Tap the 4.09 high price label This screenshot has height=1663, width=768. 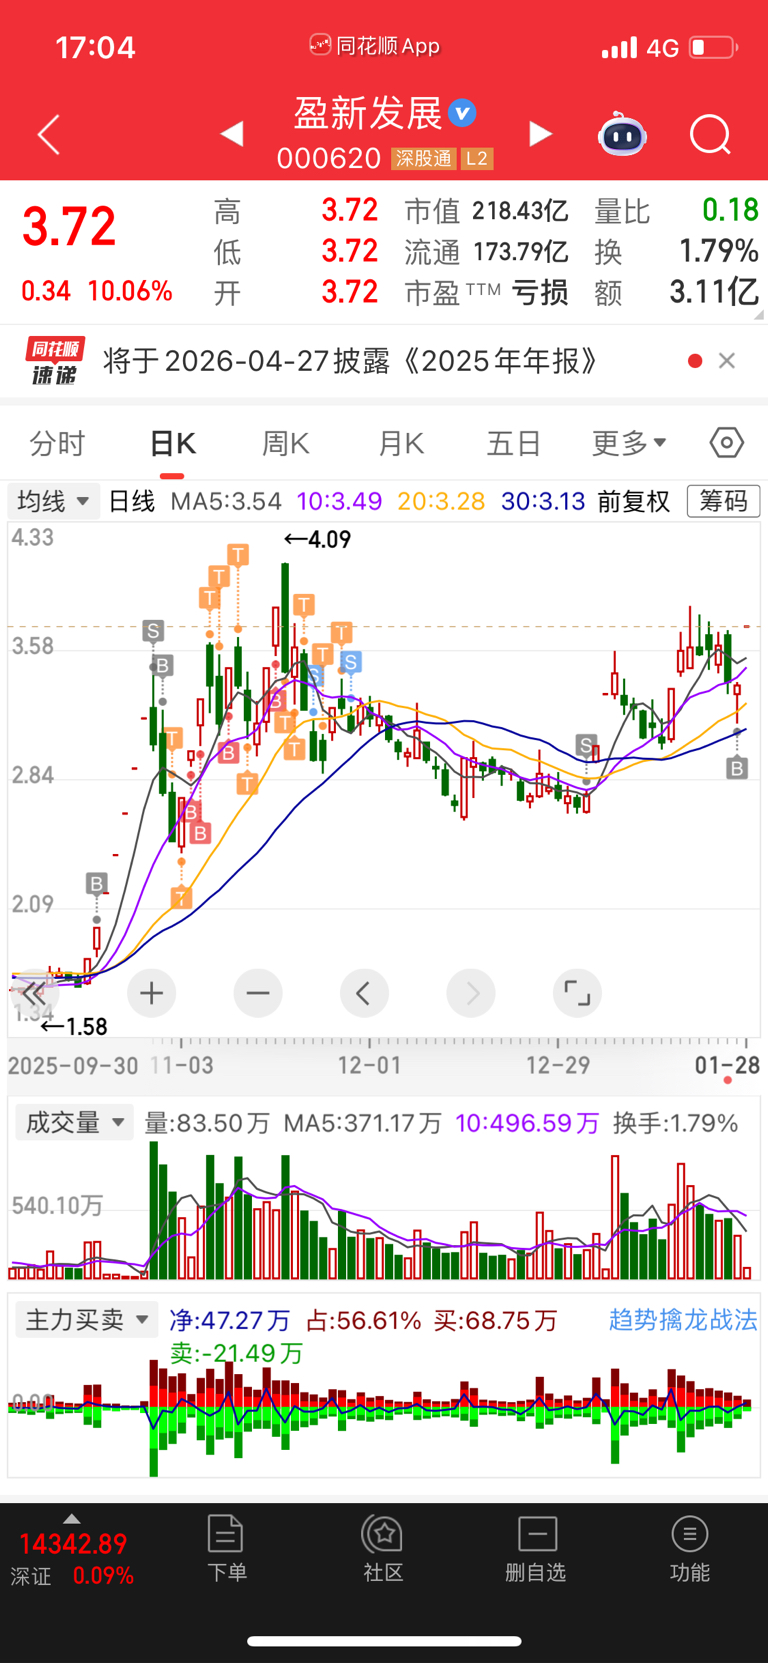pyautogui.click(x=318, y=539)
